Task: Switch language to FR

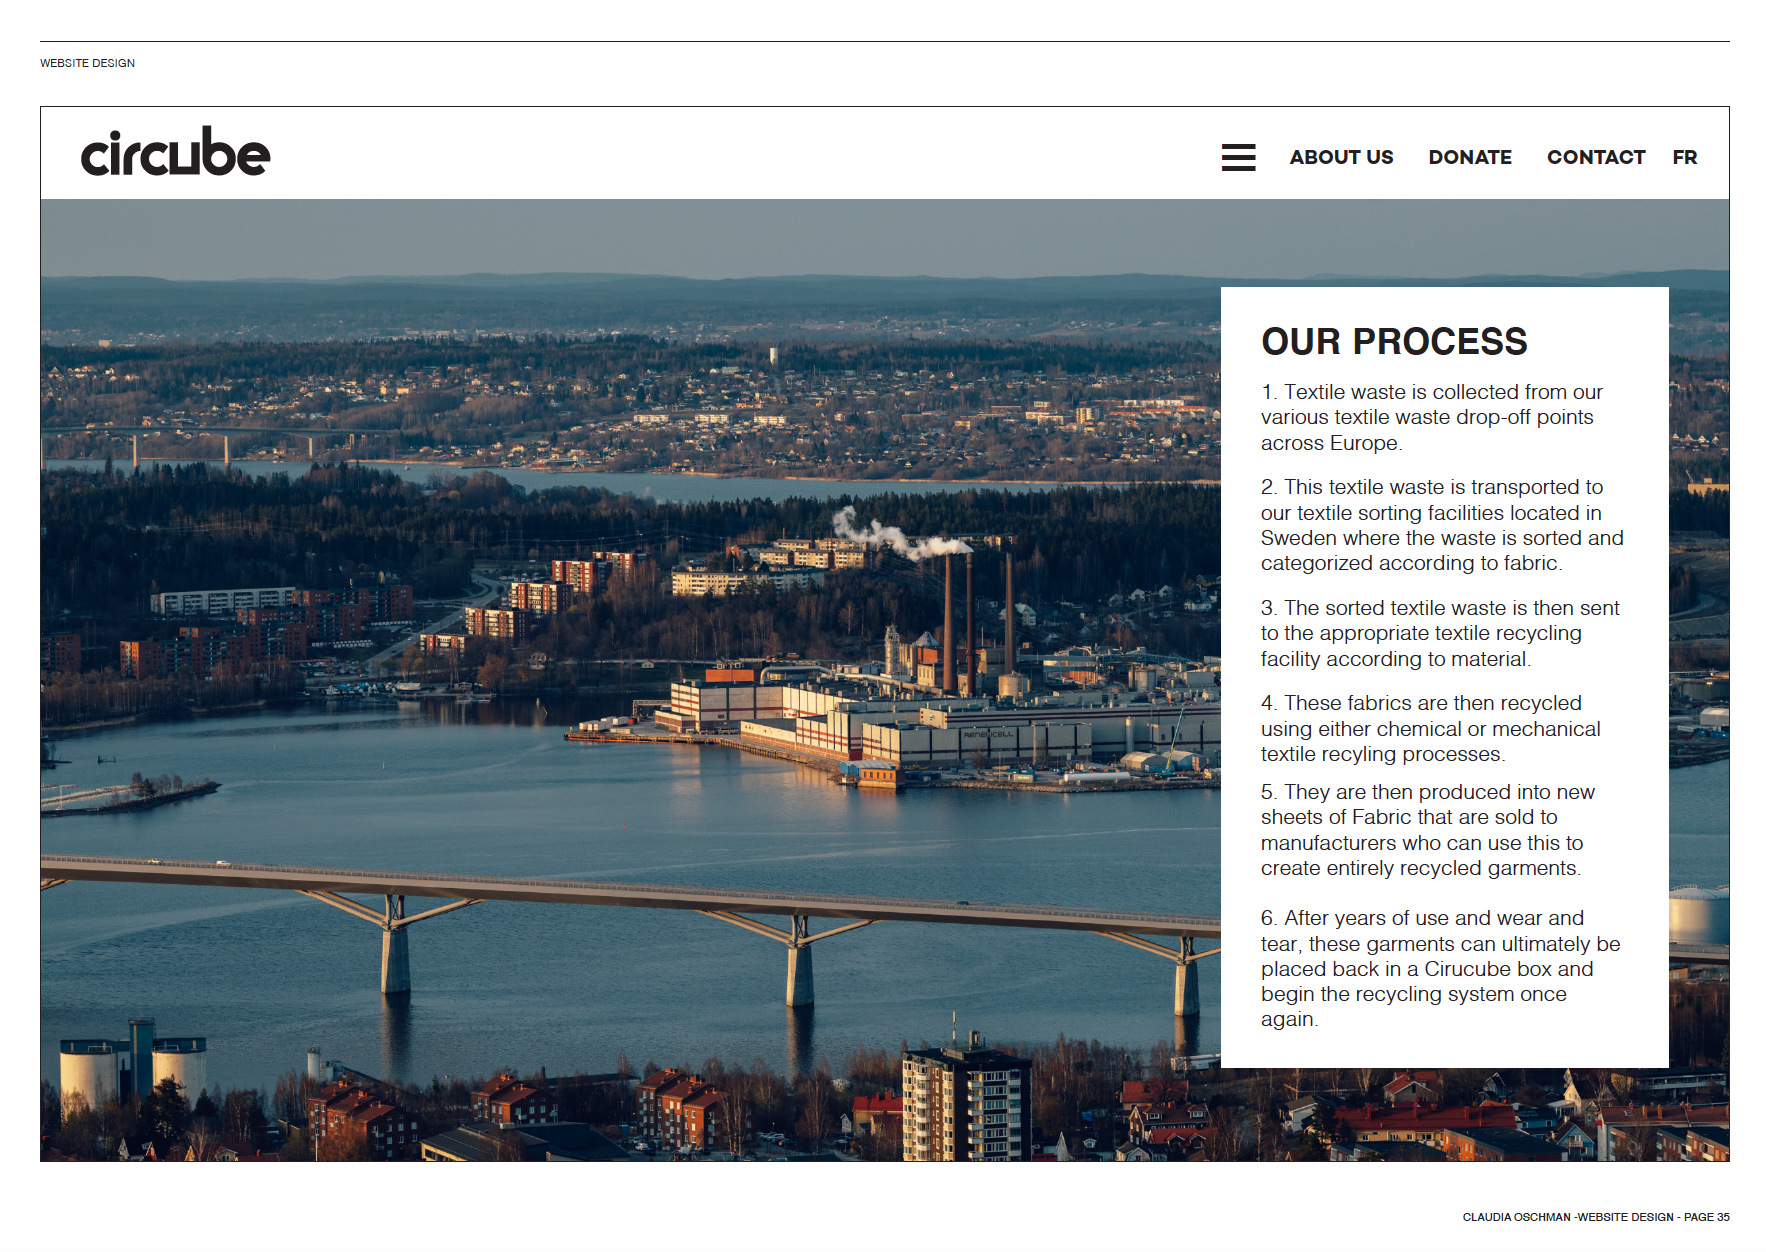Action: click(1685, 157)
